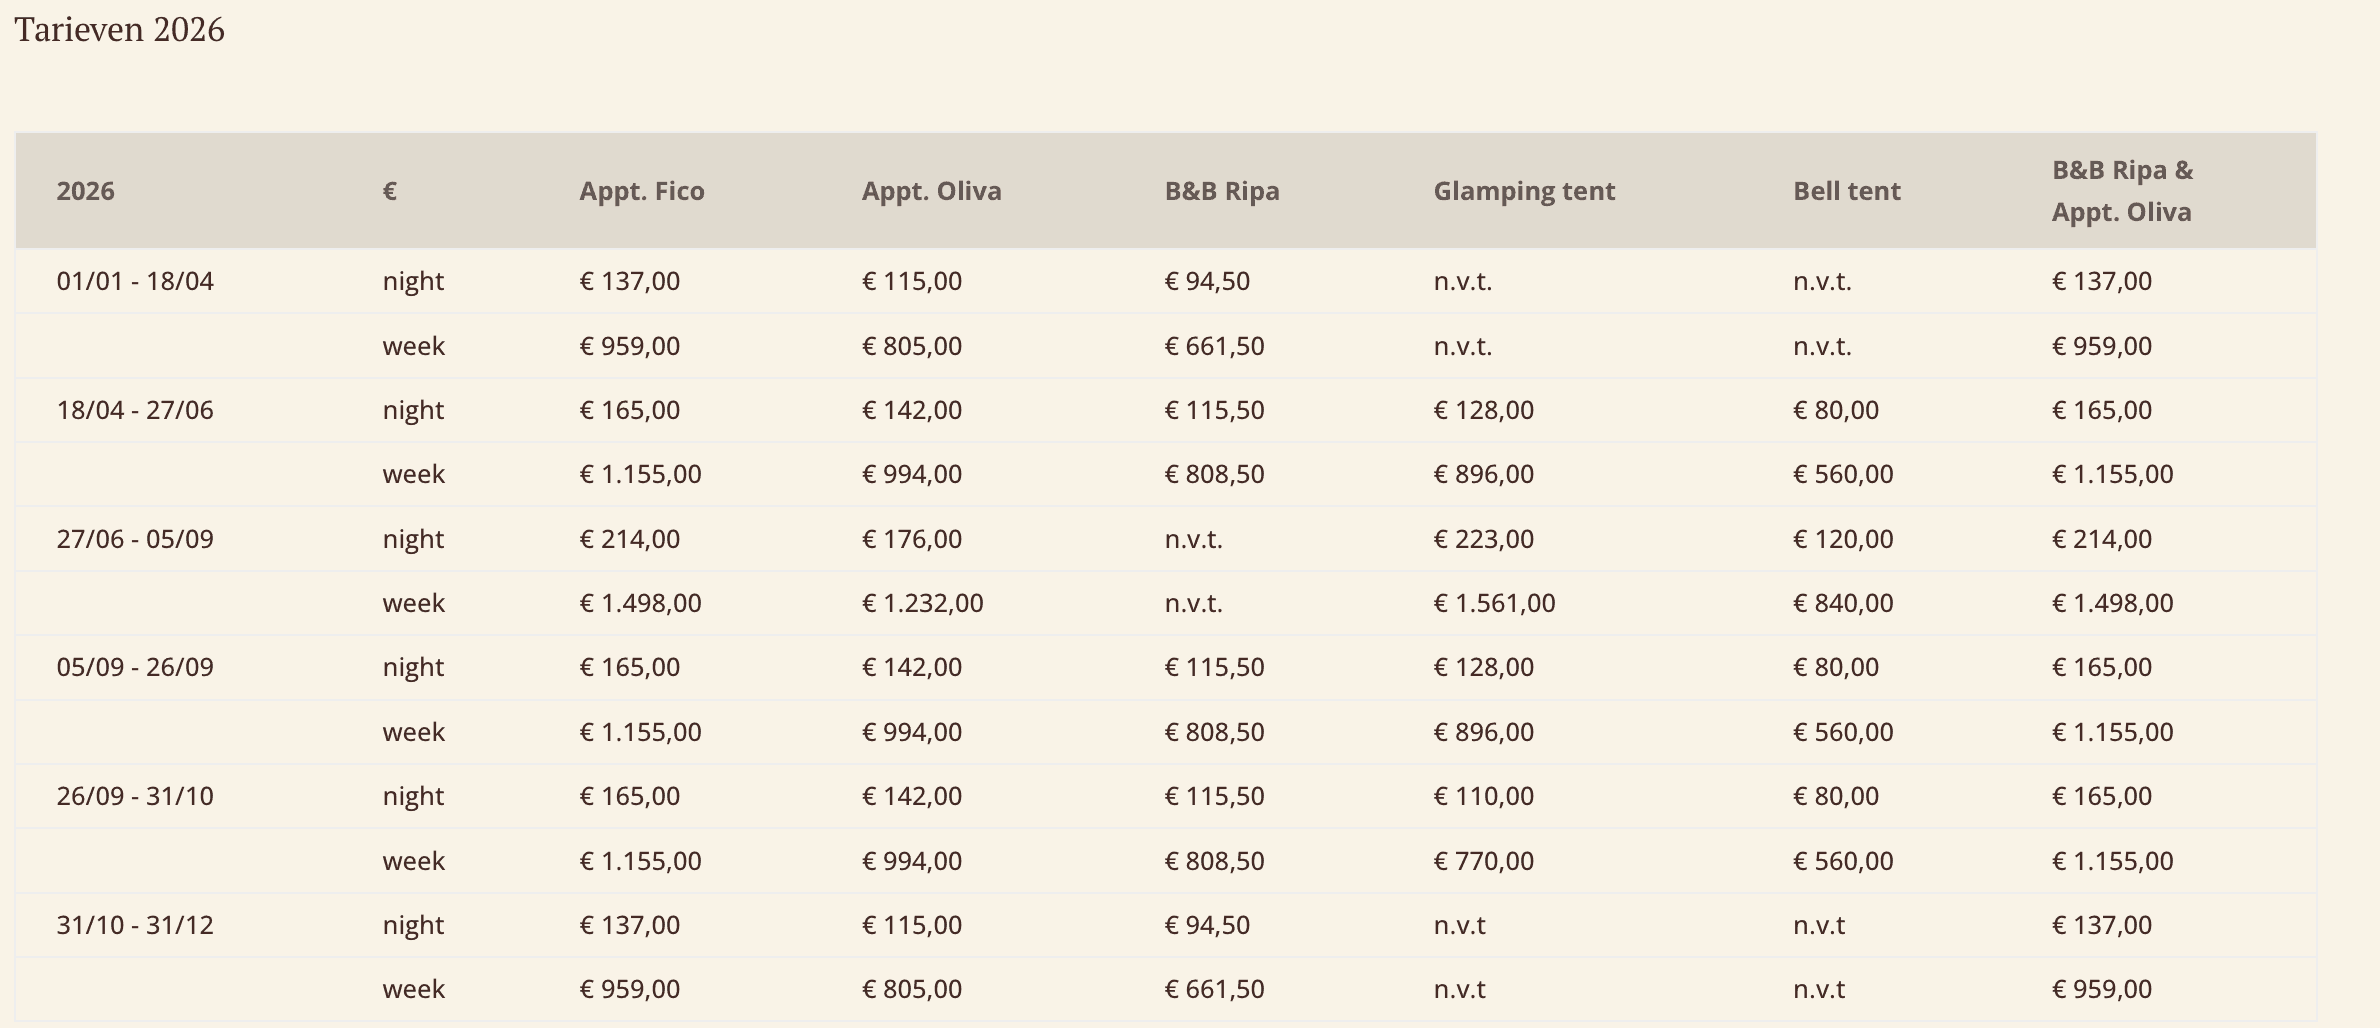Select the "B&B Ripa" column header
2380x1028 pixels.
point(1221,191)
